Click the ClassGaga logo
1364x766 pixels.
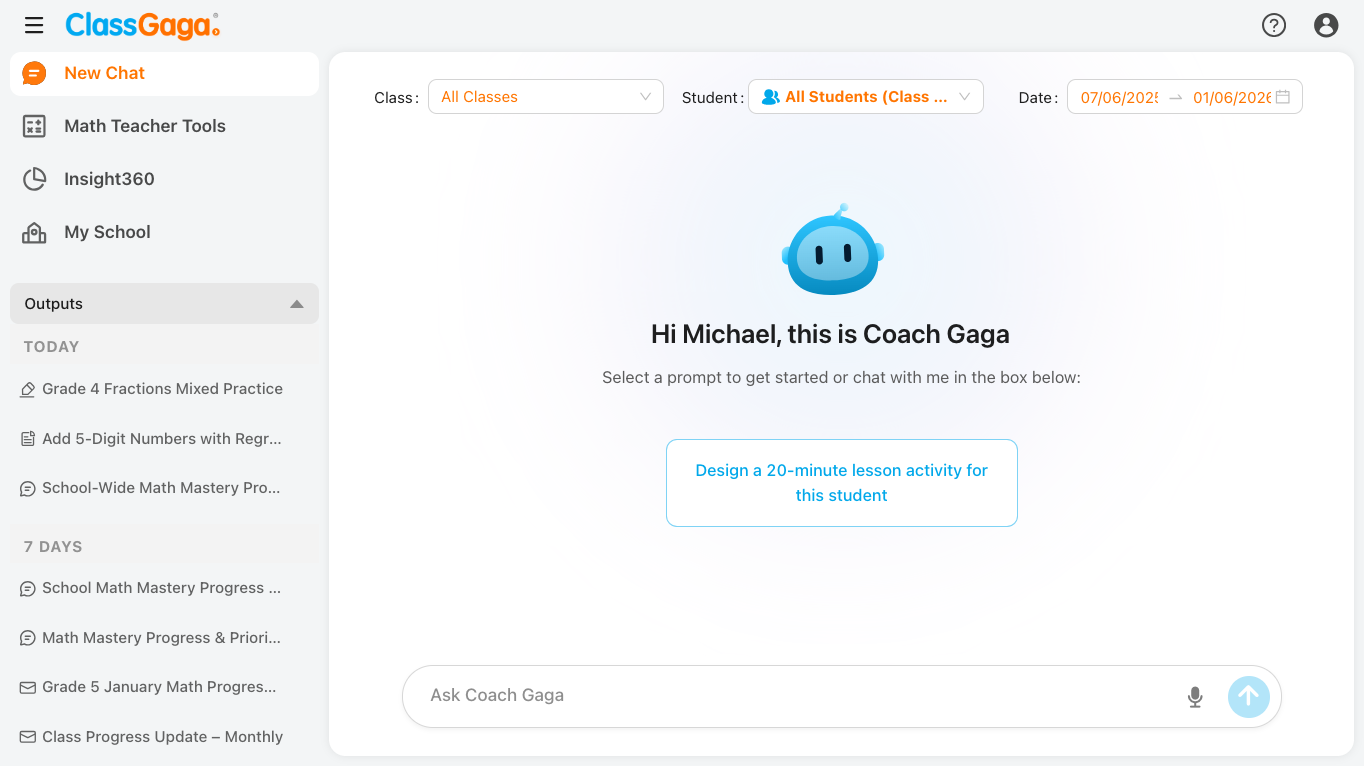tap(142, 26)
